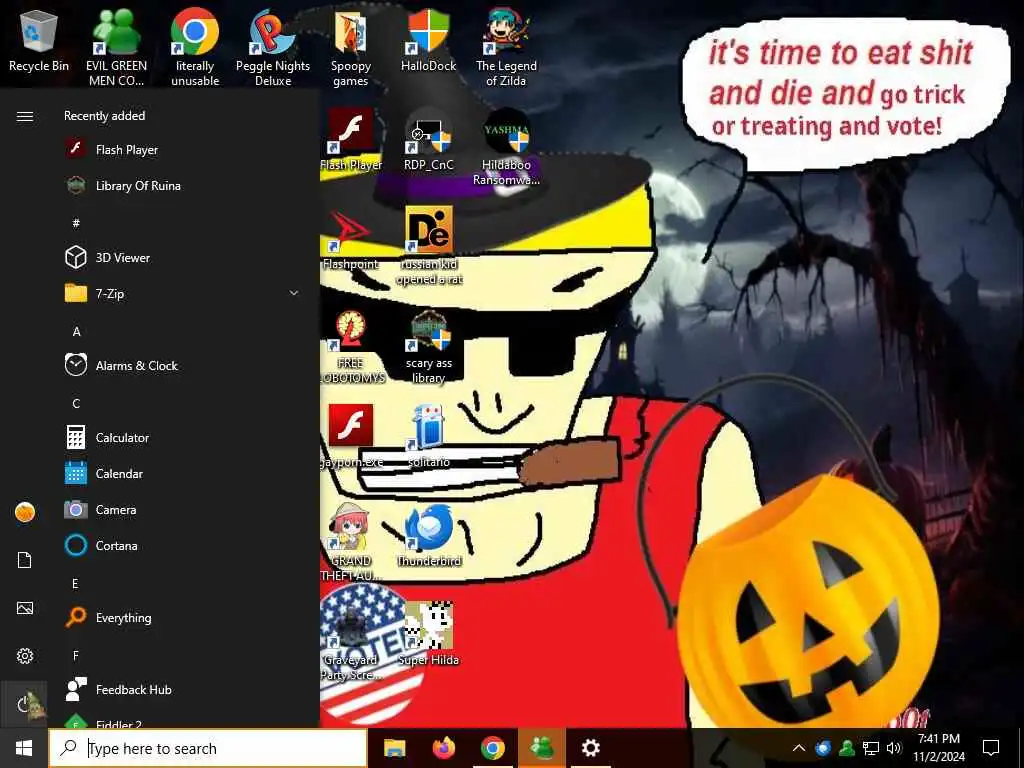Open solitario desktop shortcut
1024x768 pixels.
pos(428,436)
